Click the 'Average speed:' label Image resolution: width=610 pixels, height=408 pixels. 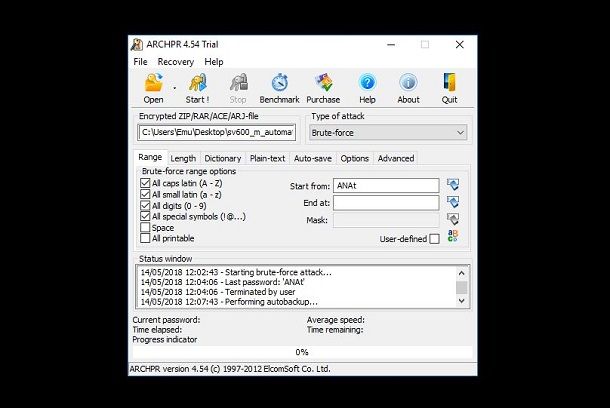(336, 320)
